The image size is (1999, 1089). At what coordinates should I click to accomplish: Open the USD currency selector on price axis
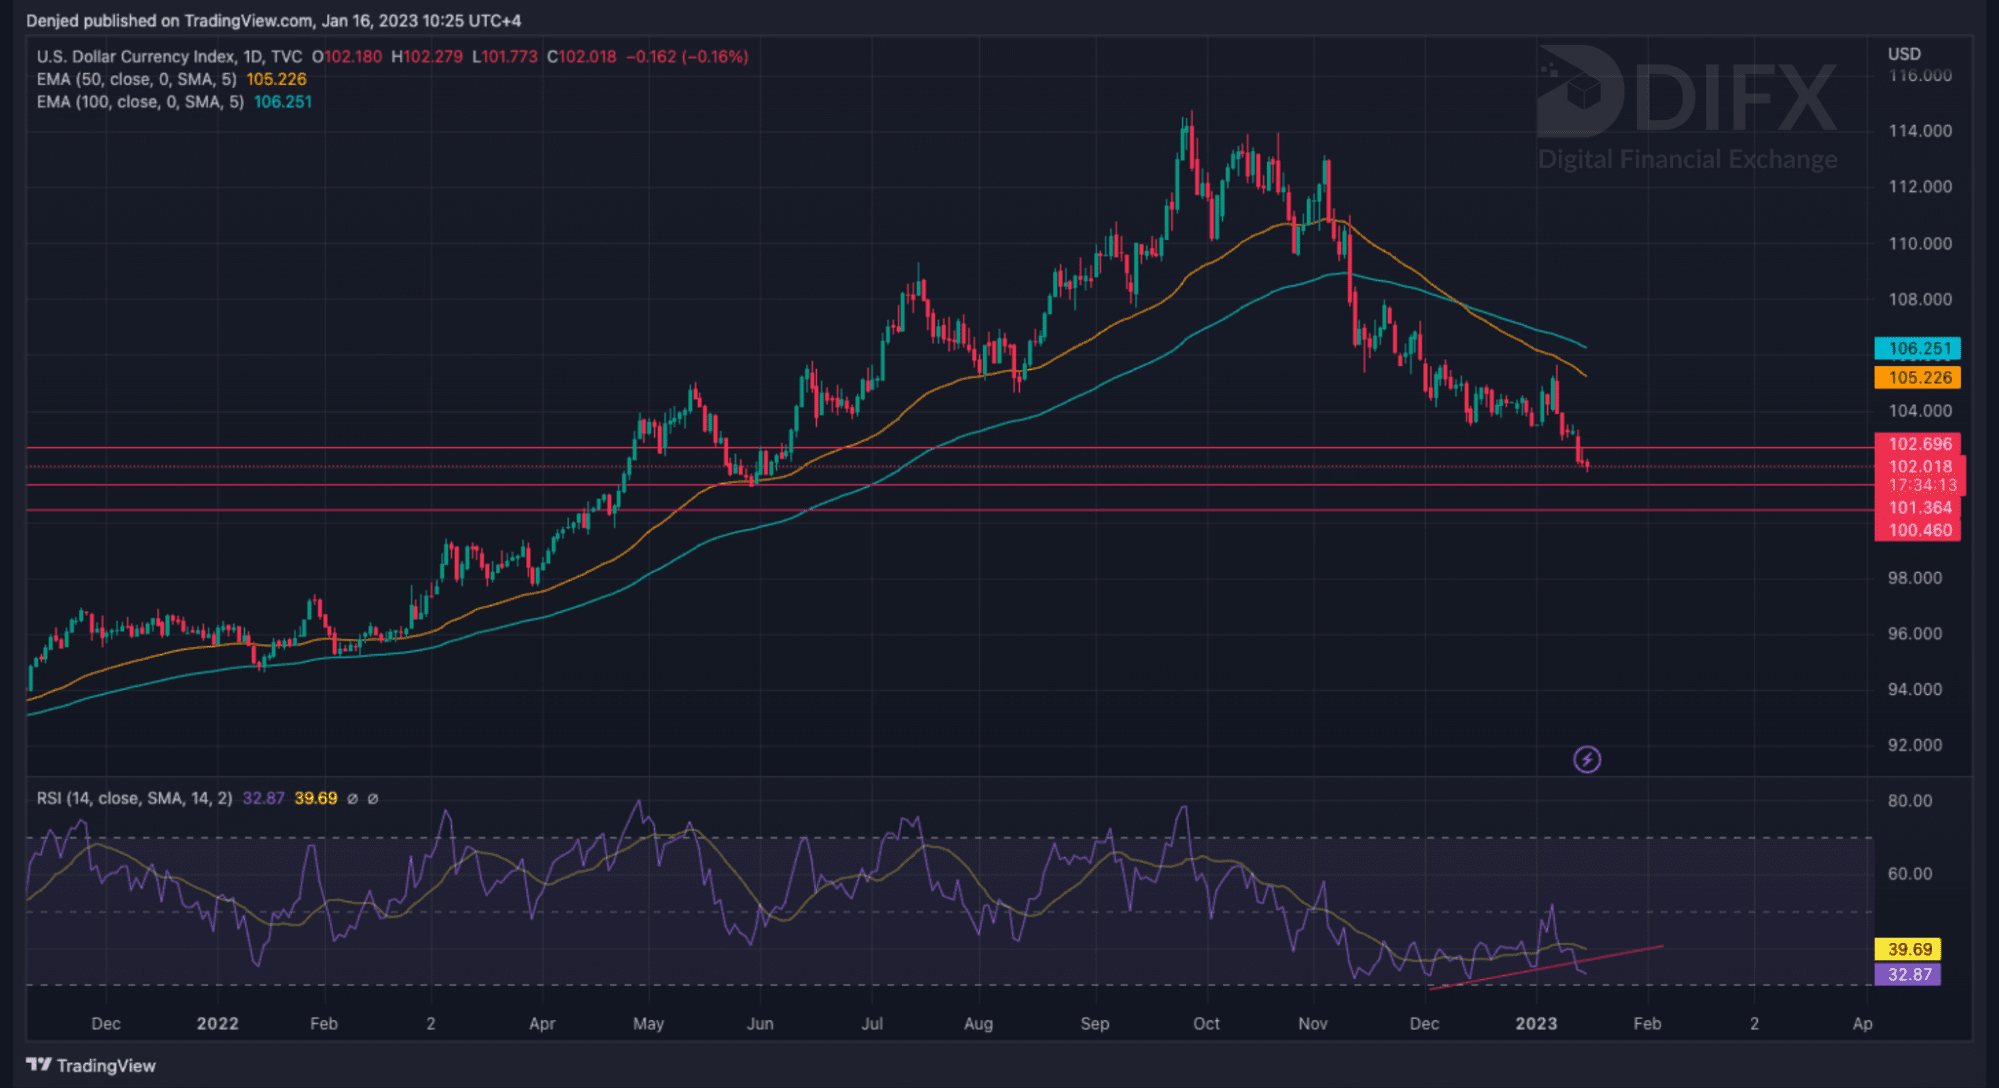pyautogui.click(x=1904, y=54)
